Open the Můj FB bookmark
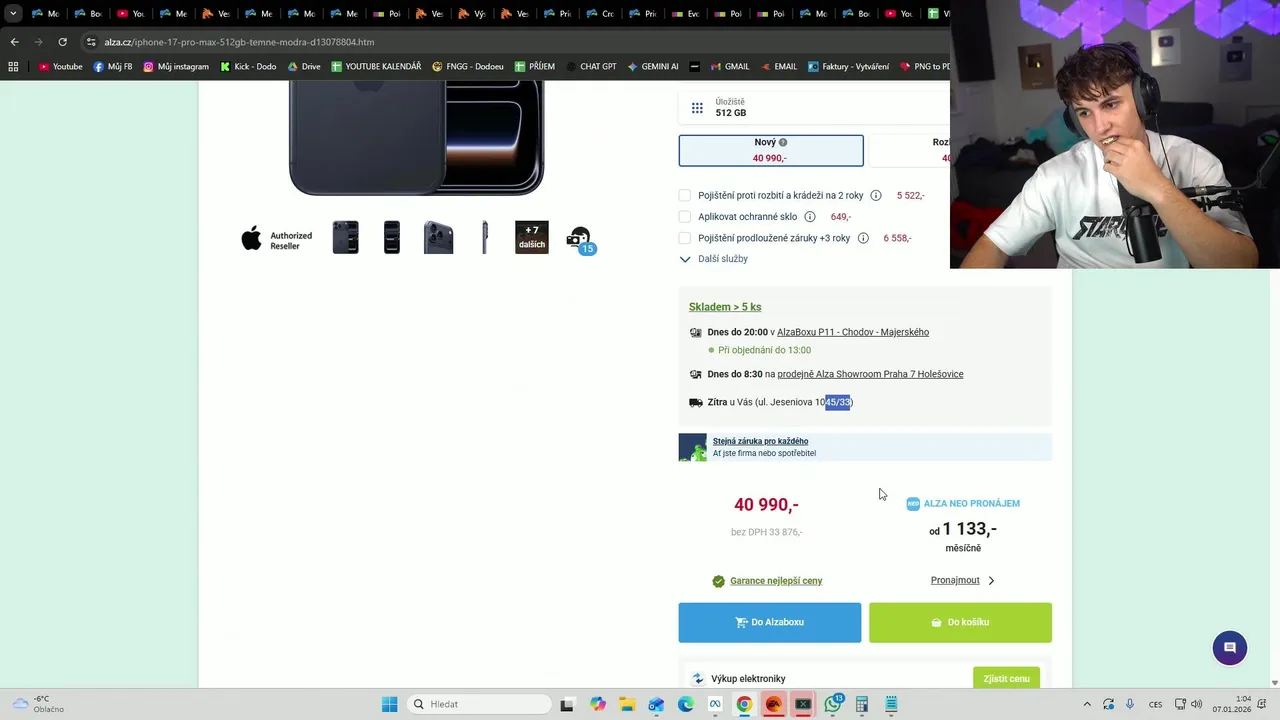 [113, 67]
